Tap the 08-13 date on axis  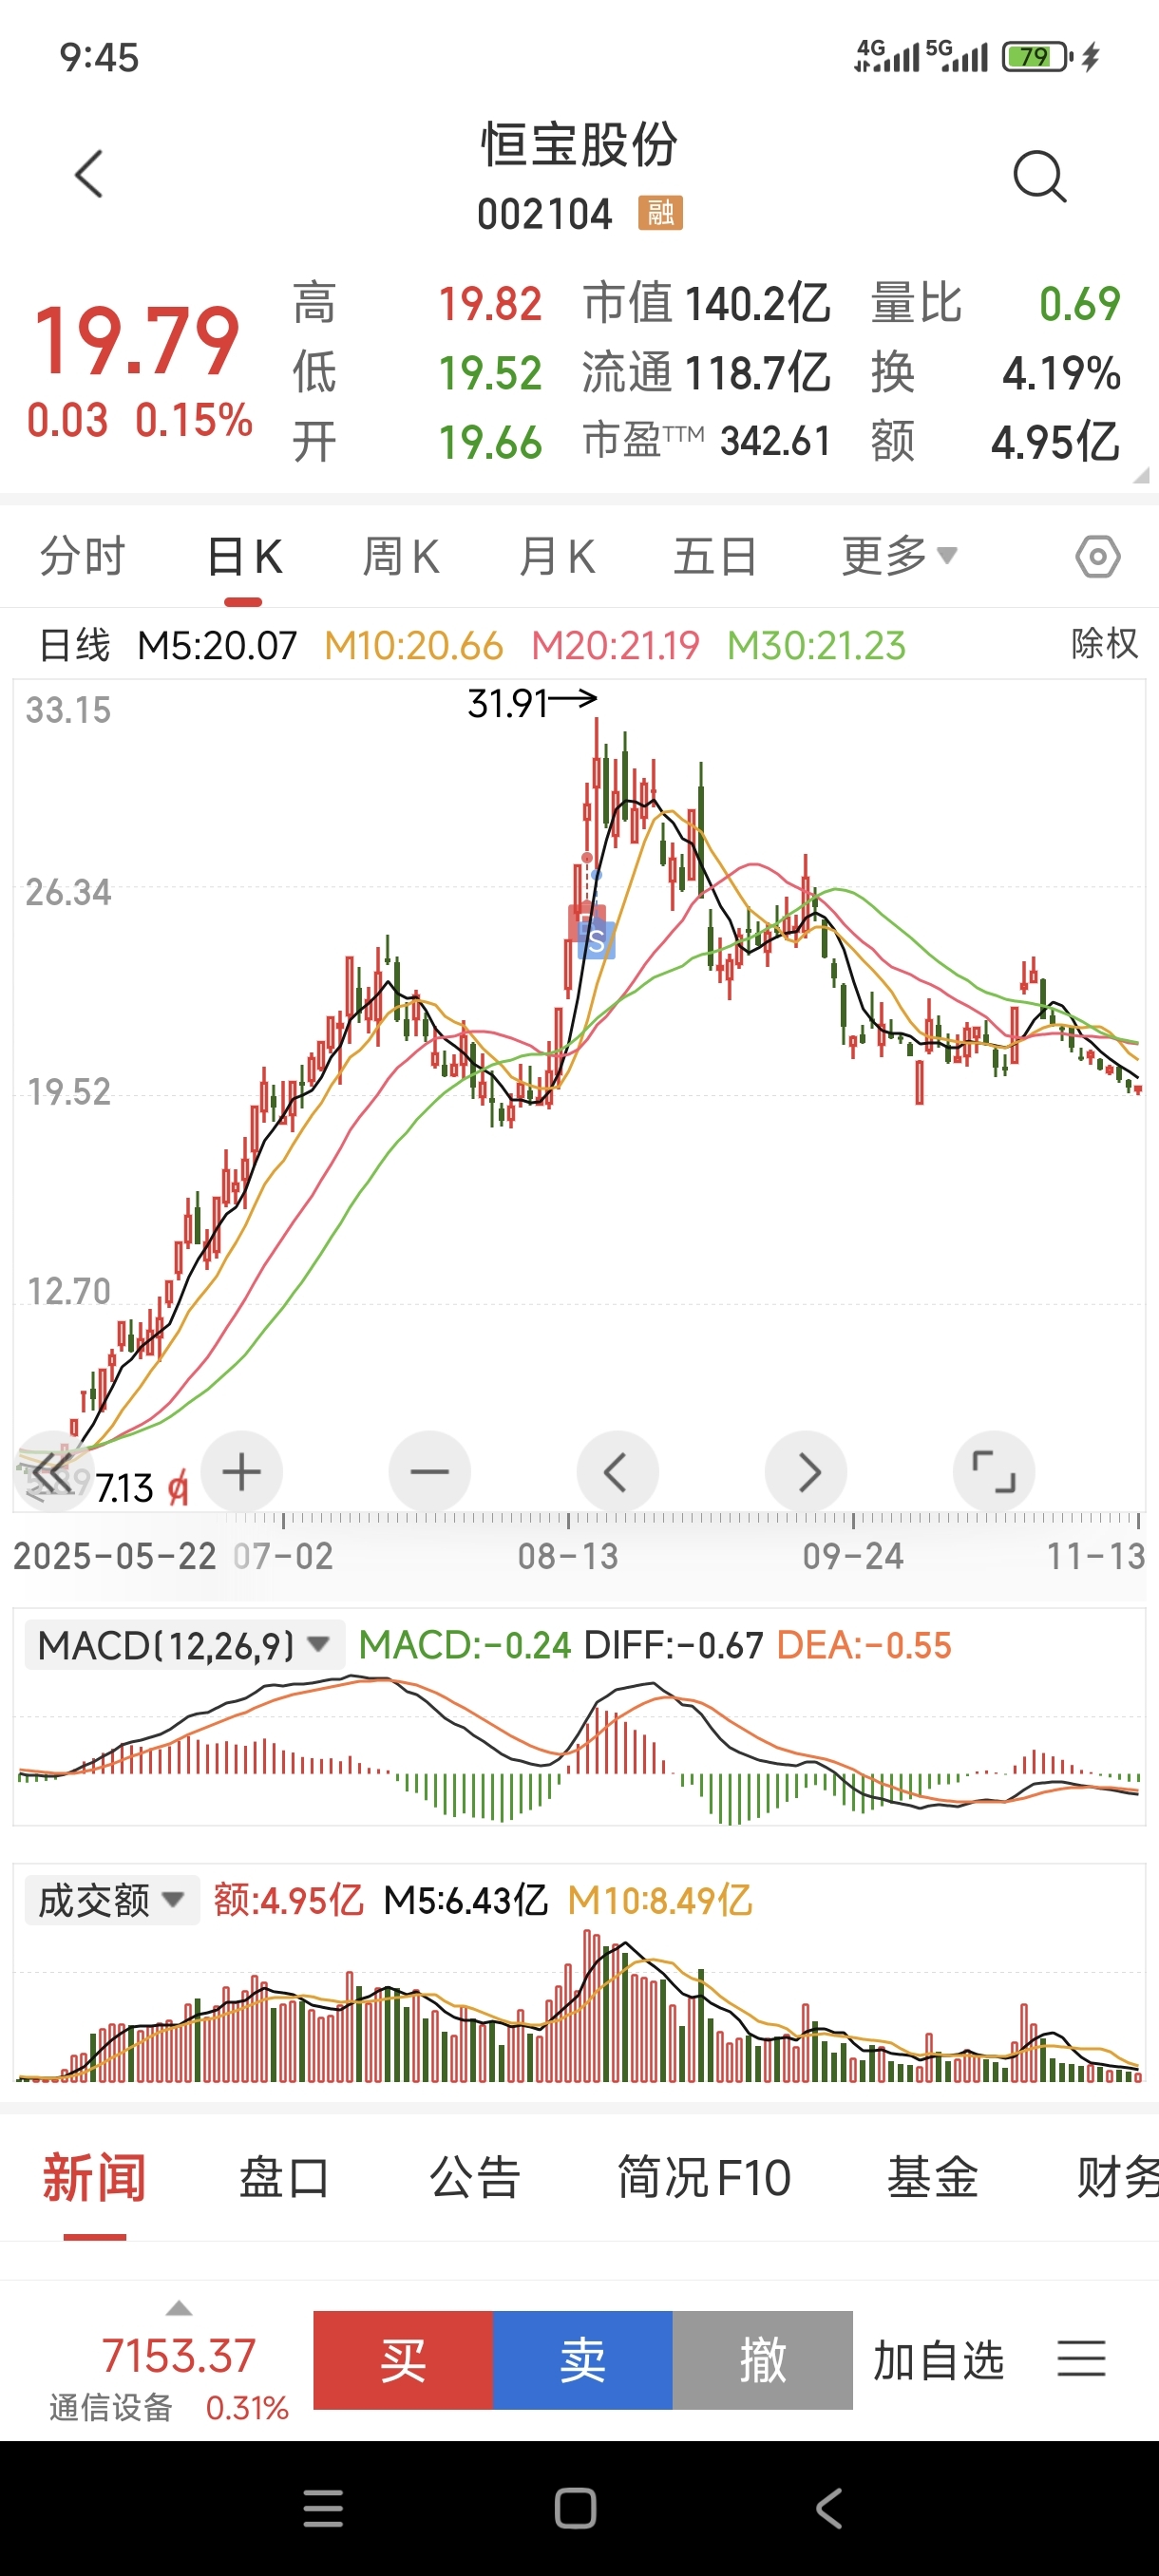pos(568,1556)
